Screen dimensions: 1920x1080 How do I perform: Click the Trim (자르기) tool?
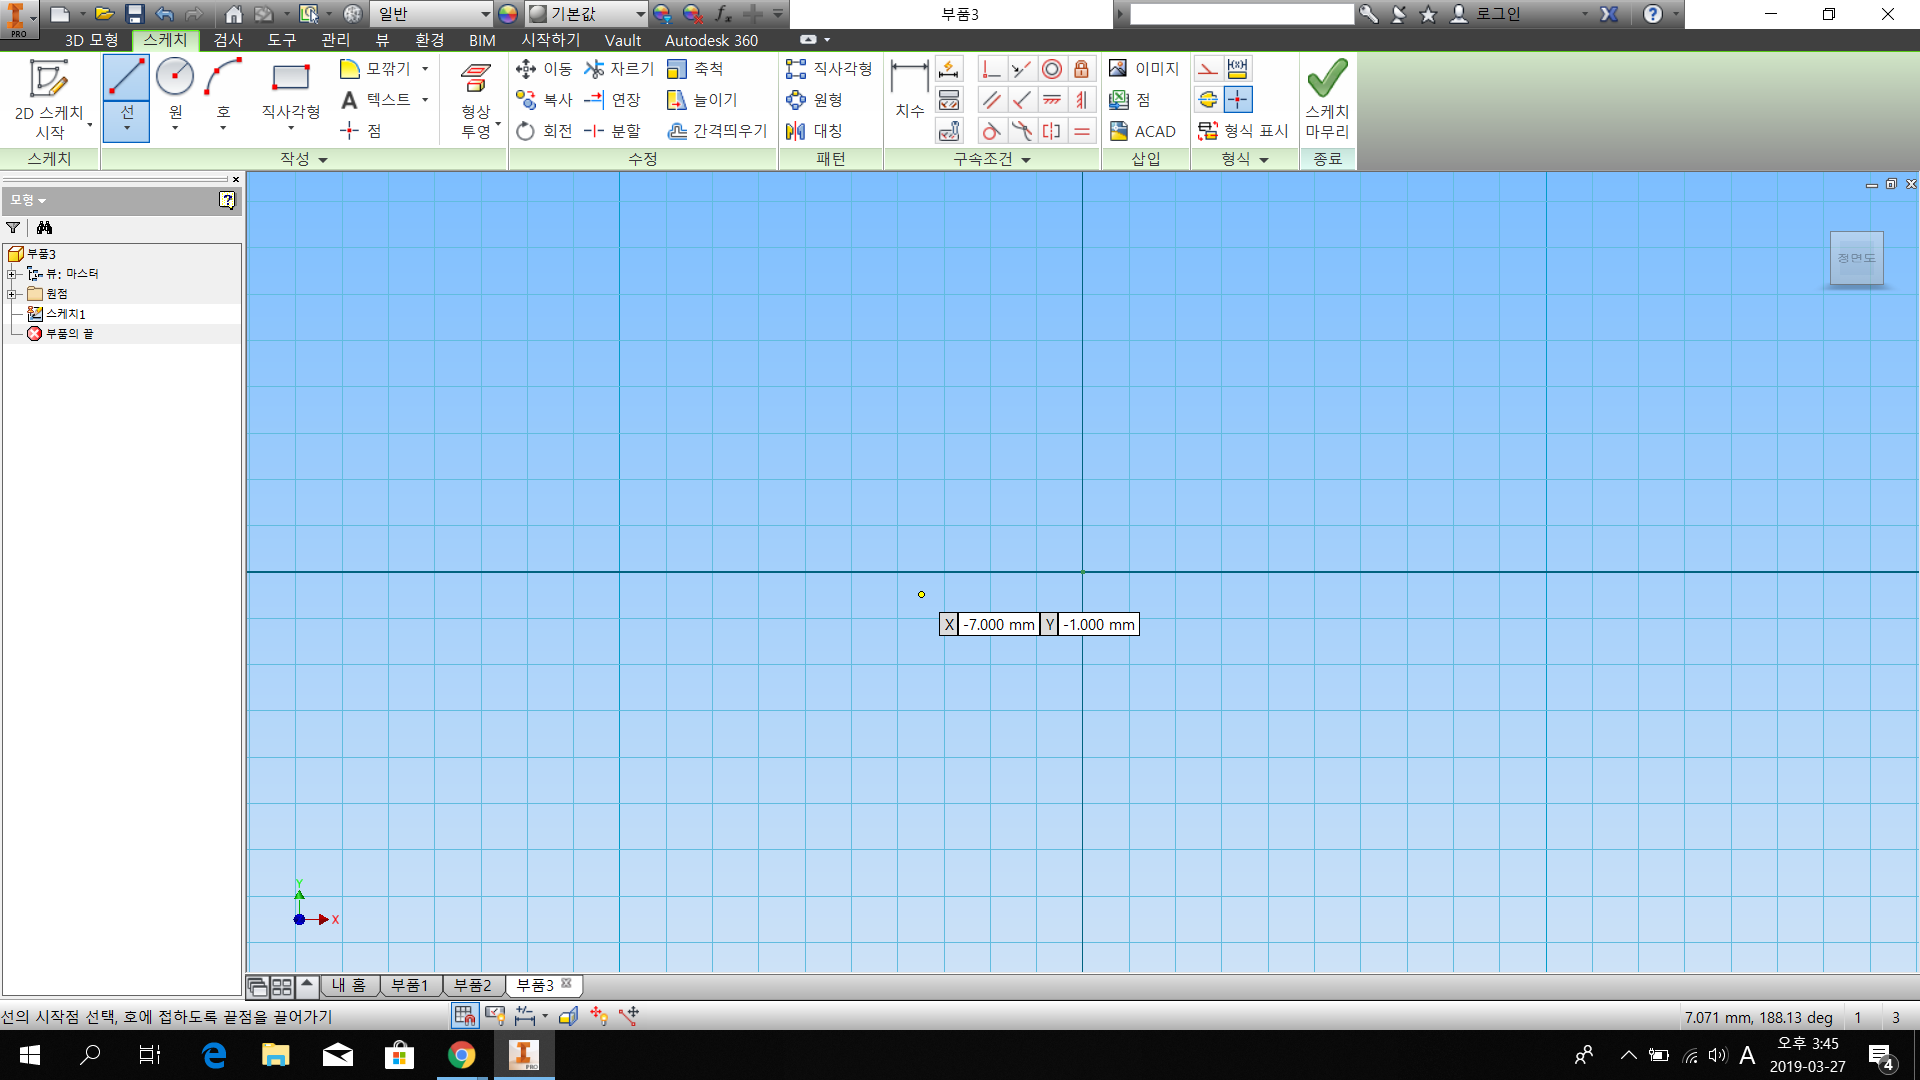[x=619, y=68]
